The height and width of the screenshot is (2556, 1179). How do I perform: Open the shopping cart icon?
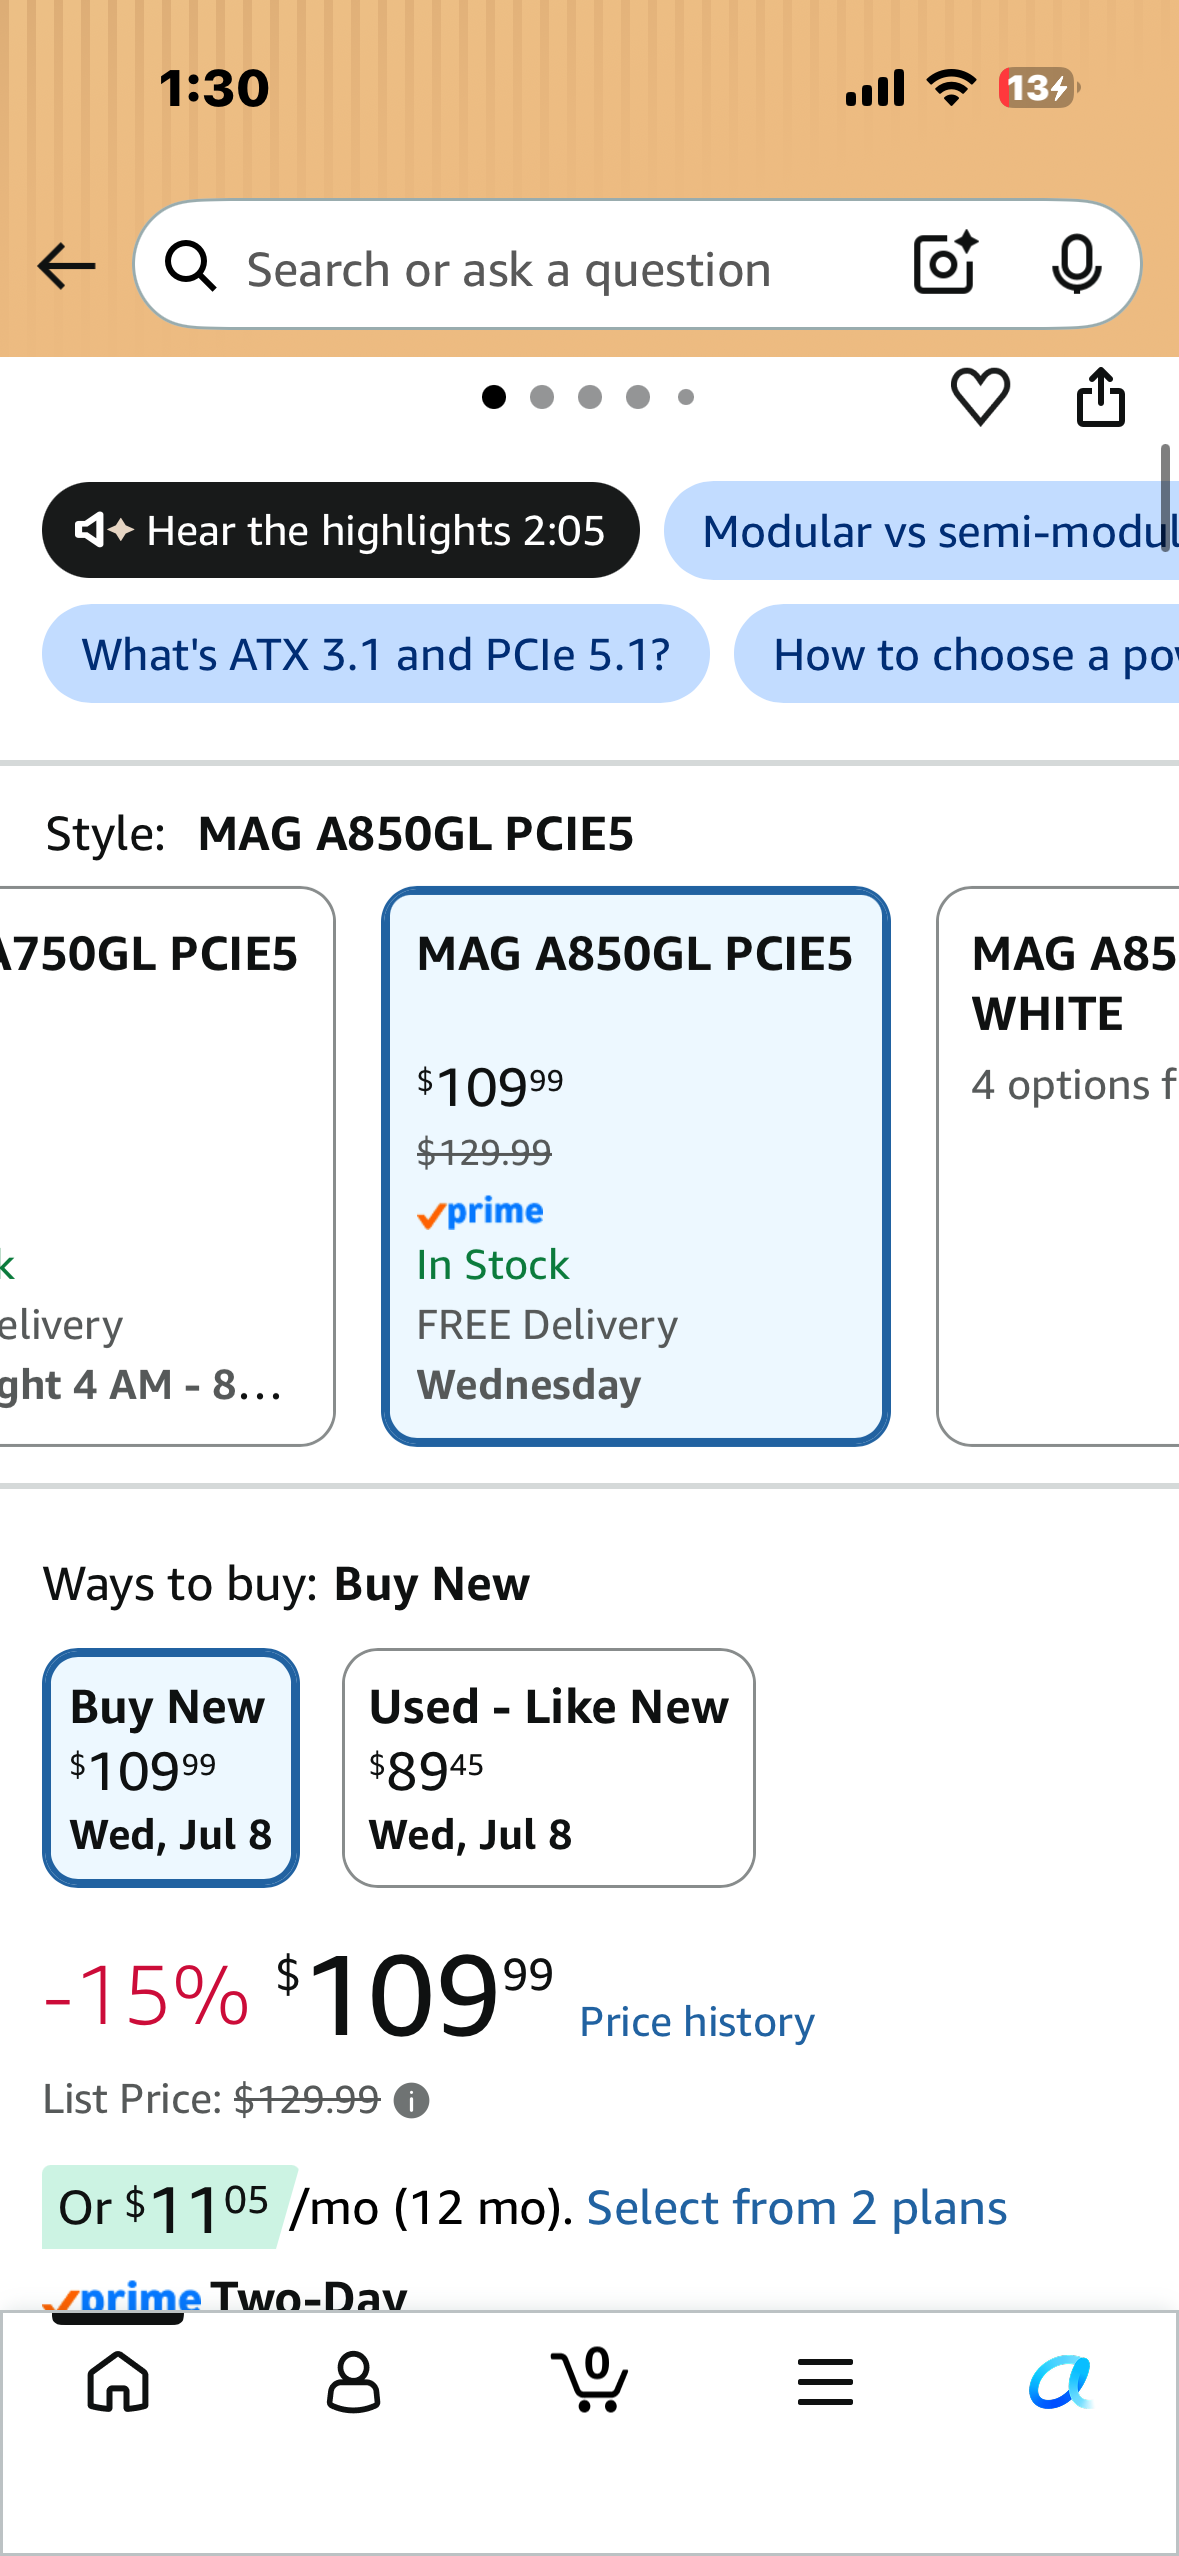click(590, 2379)
